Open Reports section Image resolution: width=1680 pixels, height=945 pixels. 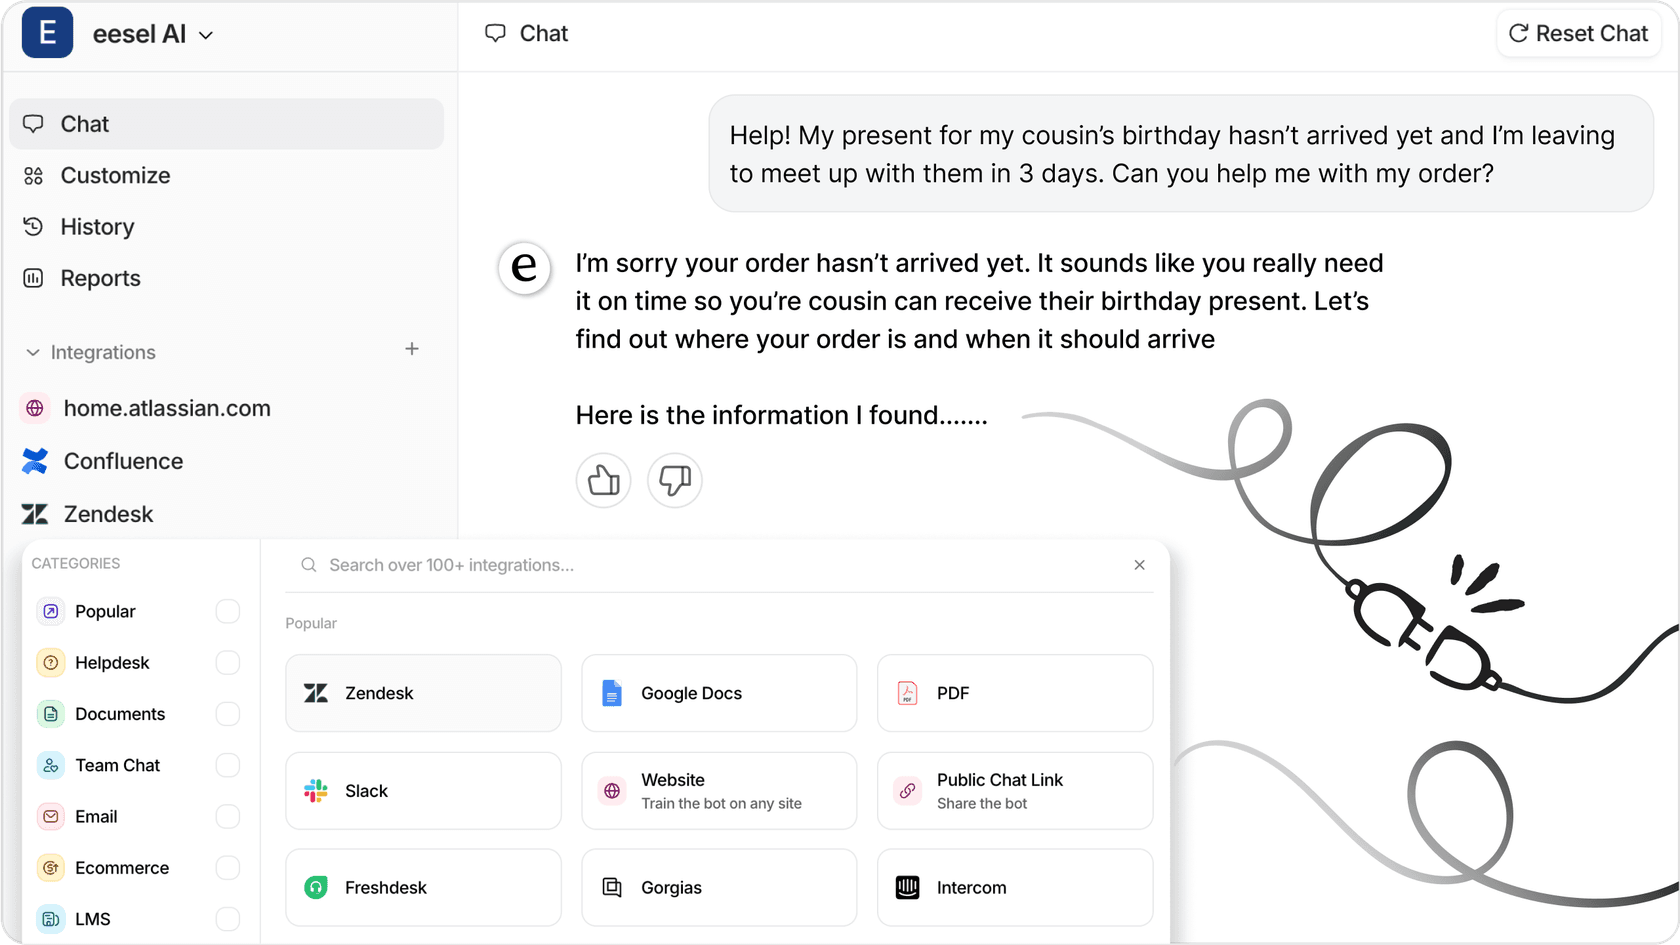click(x=226, y=278)
